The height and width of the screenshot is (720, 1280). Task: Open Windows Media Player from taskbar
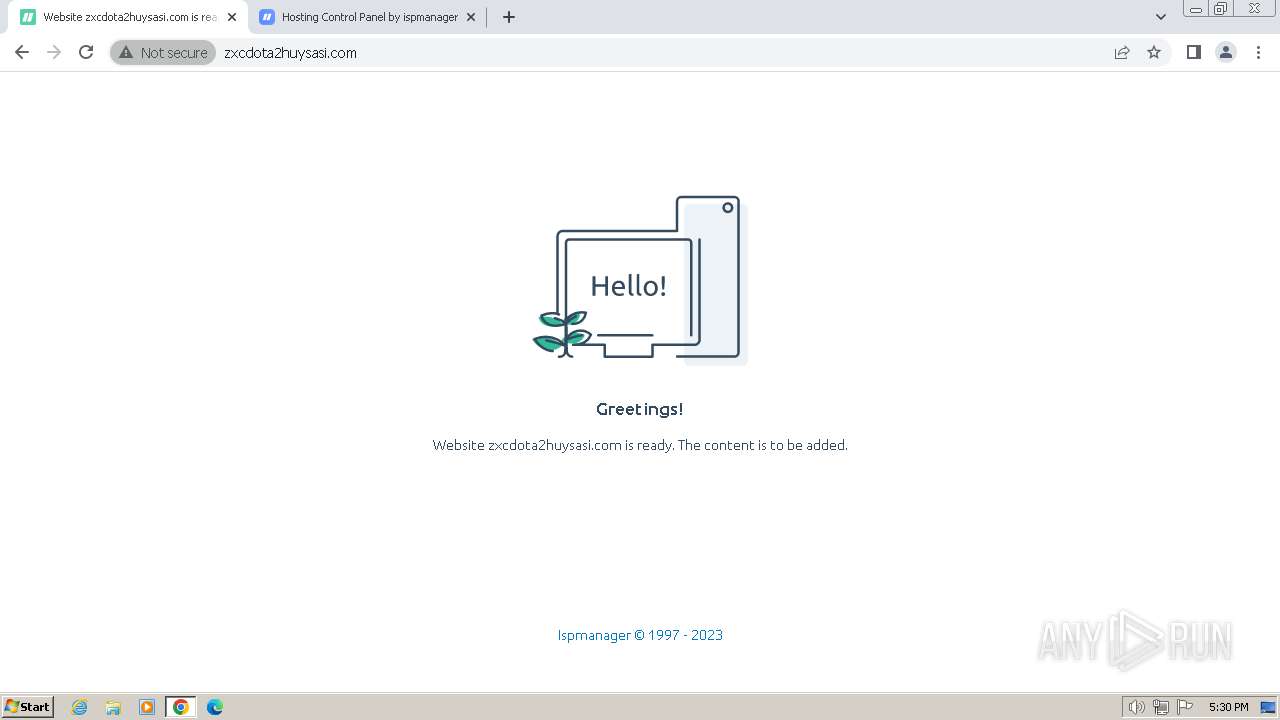coord(147,707)
